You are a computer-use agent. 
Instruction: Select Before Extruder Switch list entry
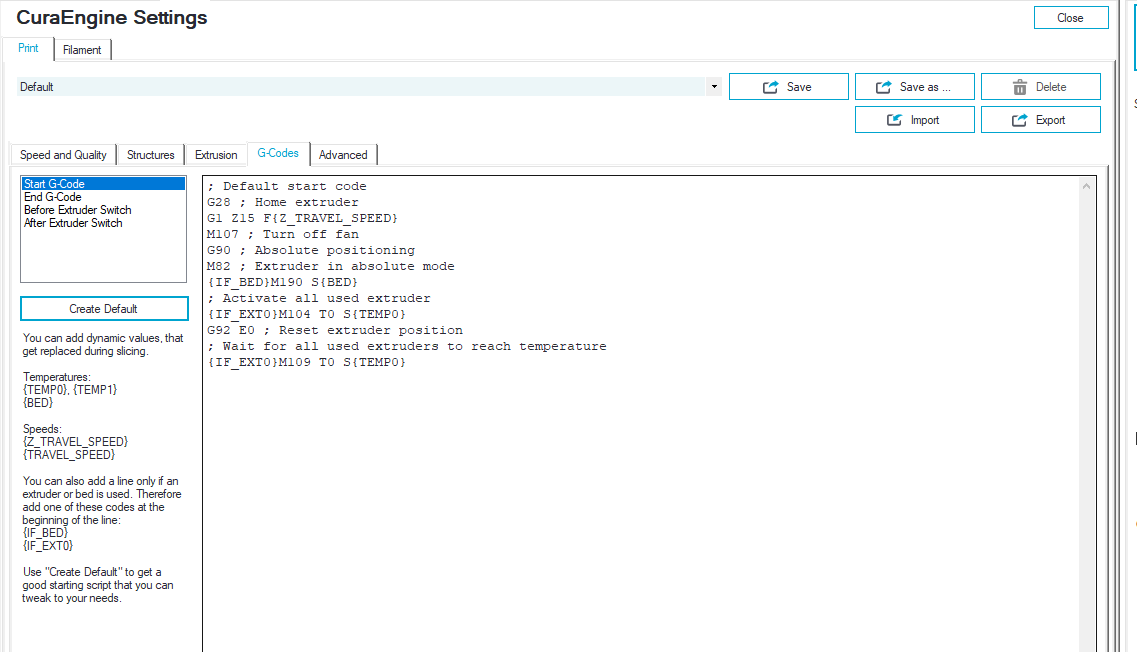tap(78, 210)
